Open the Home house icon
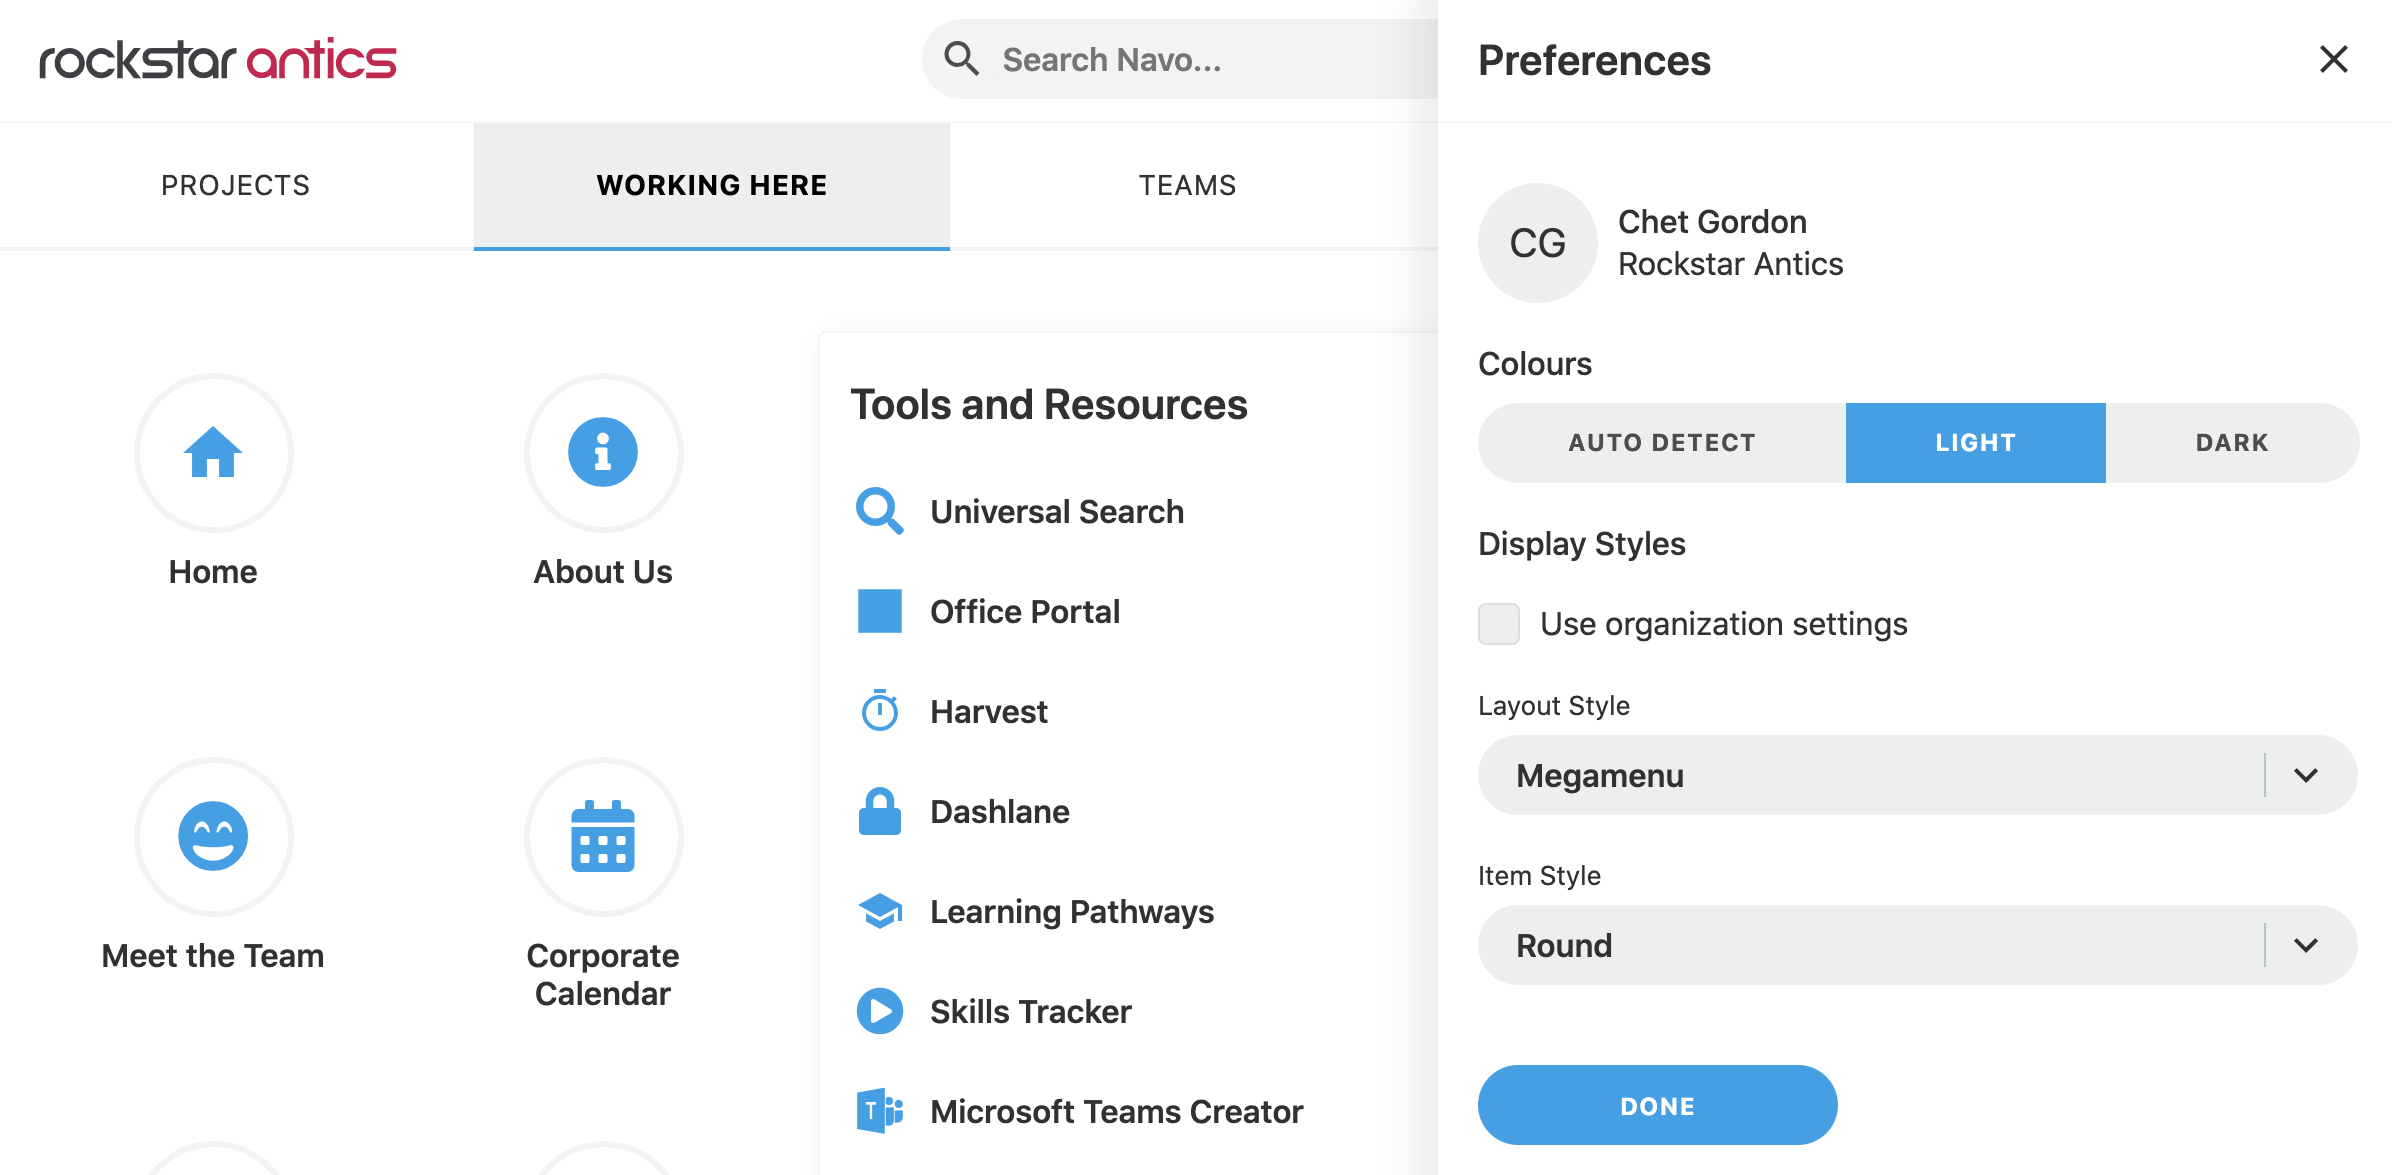This screenshot has width=2392, height=1175. (213, 453)
